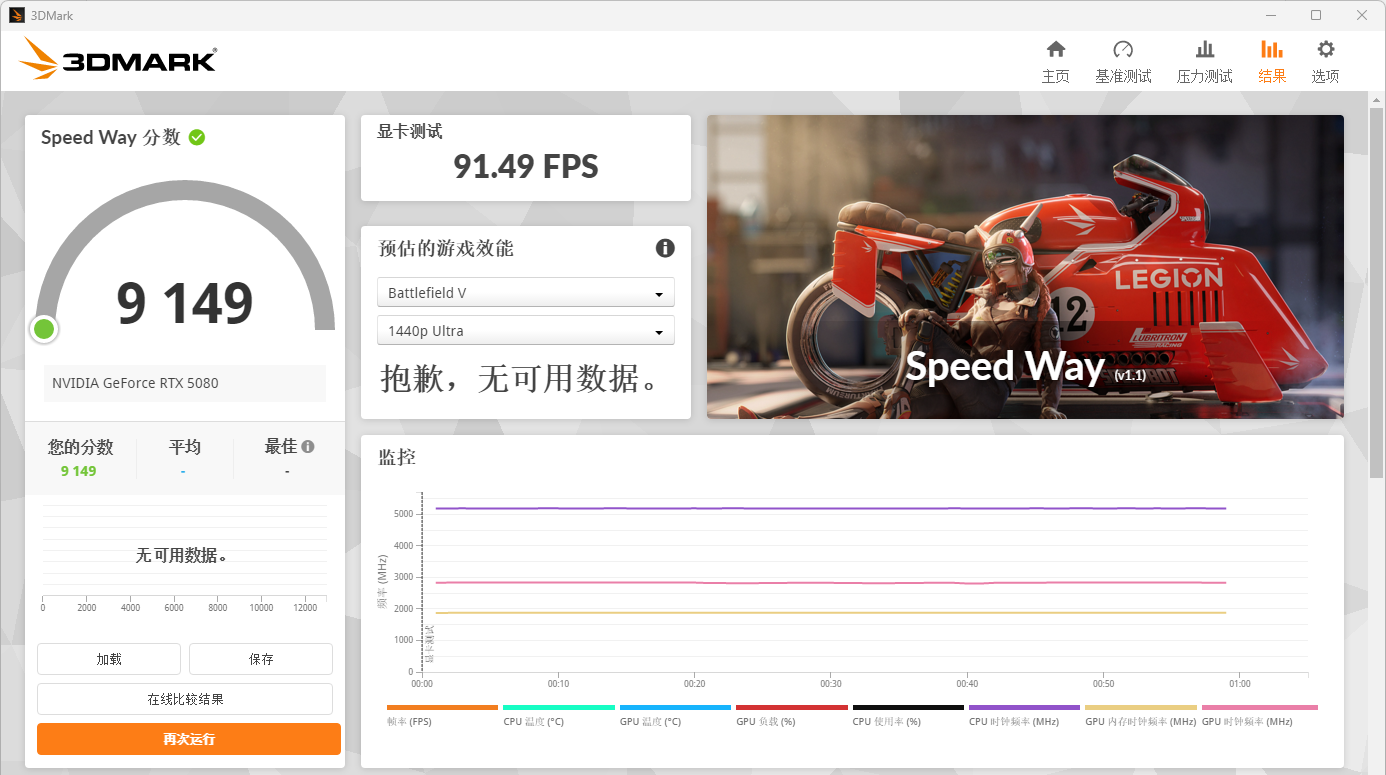Click the green valid-score checkmark icon
Viewport: 1386px width, 775px height.
pos(197,137)
